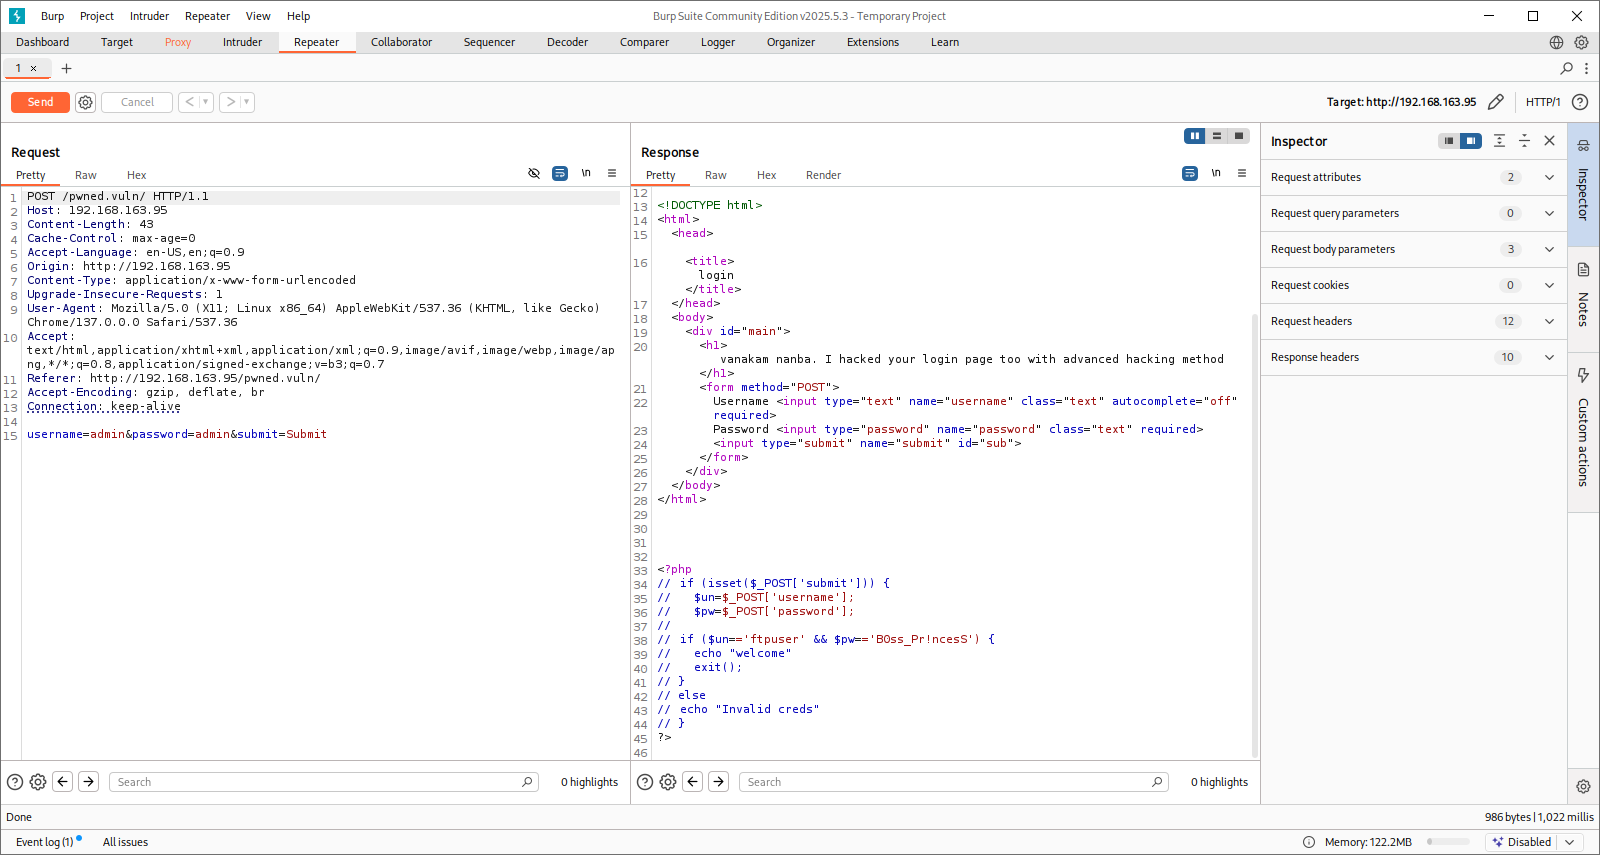This screenshot has height=855, width=1600.
Task: Expand Request body parameters section
Action: click(x=1413, y=249)
